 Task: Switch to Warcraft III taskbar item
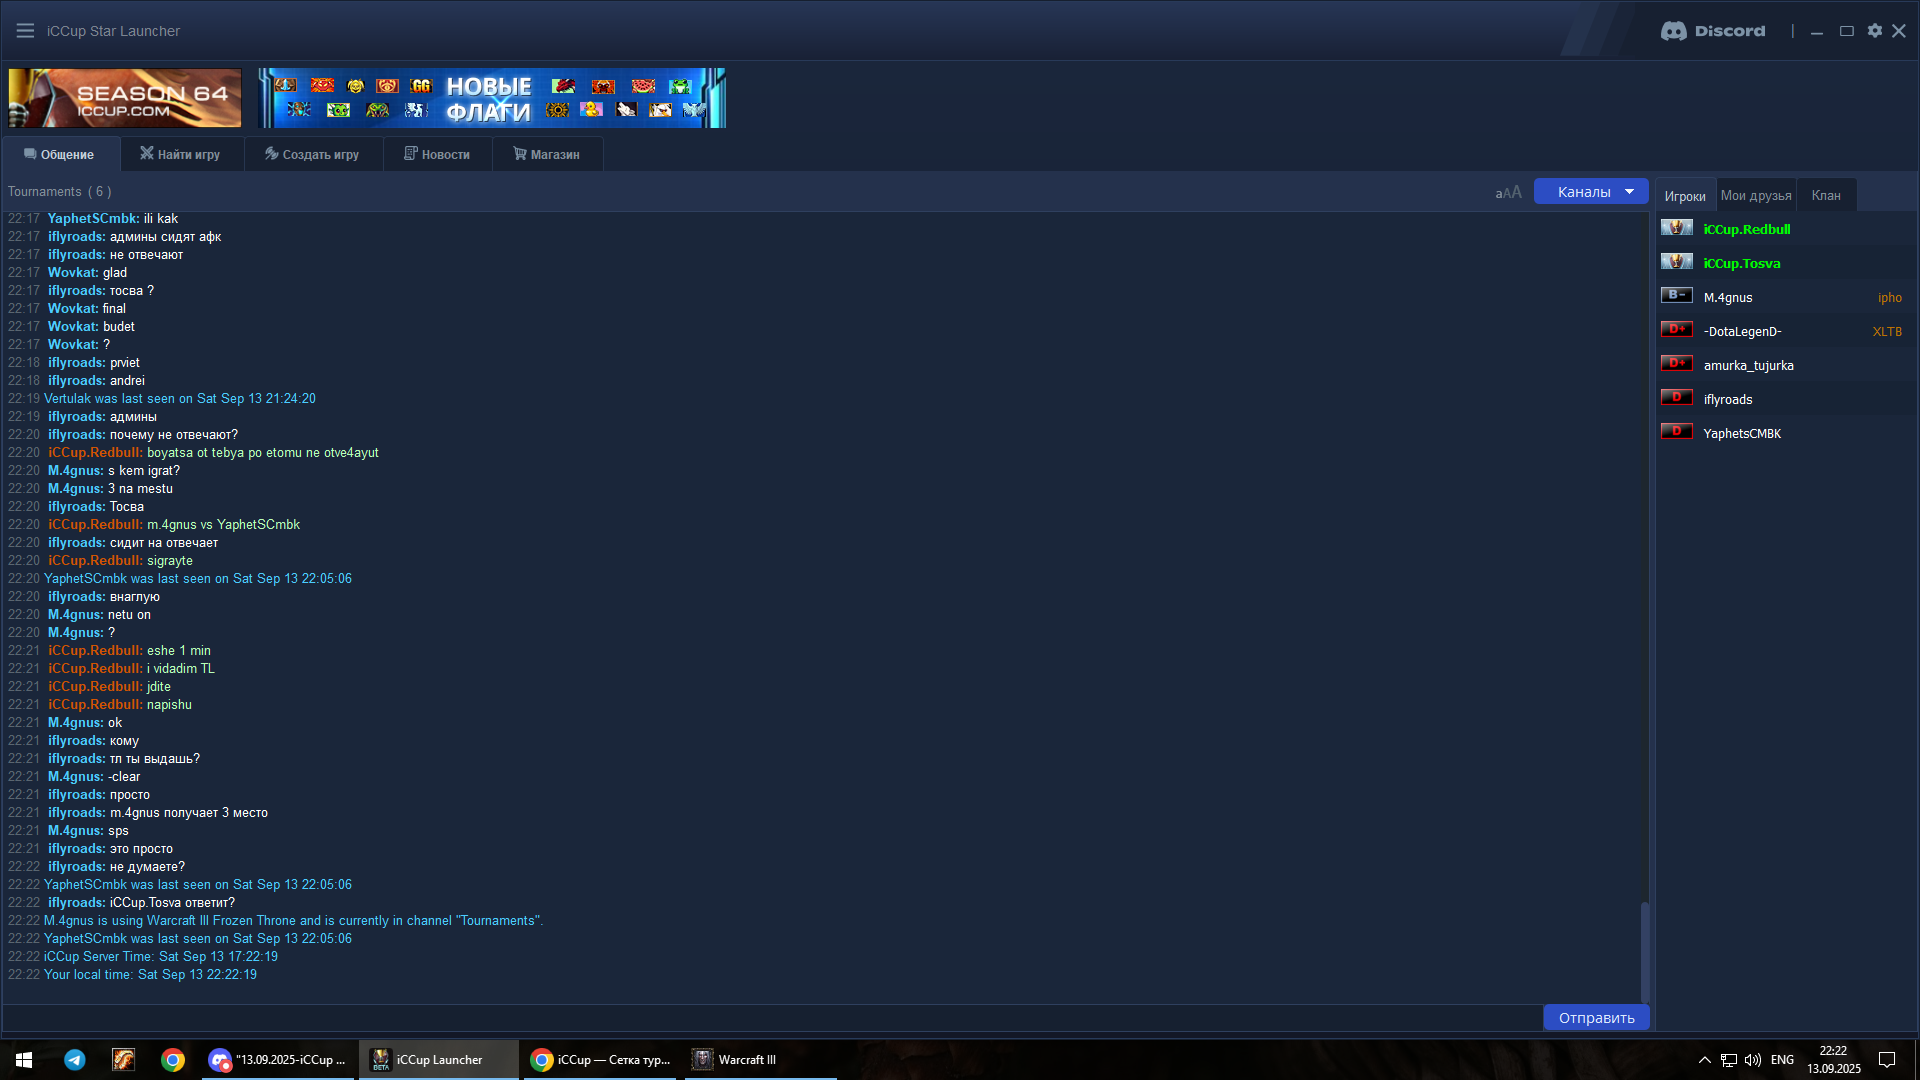pyautogui.click(x=760, y=1060)
